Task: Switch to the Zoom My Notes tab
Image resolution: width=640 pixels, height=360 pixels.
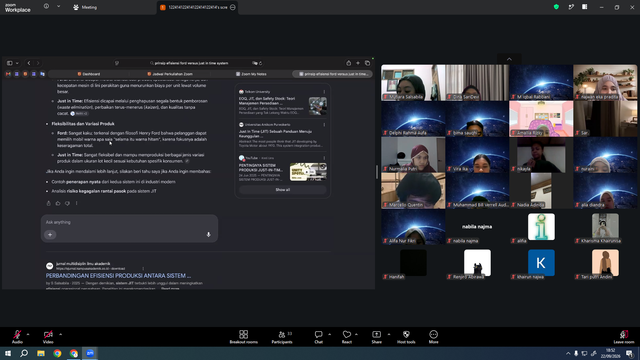Action: tap(251, 74)
